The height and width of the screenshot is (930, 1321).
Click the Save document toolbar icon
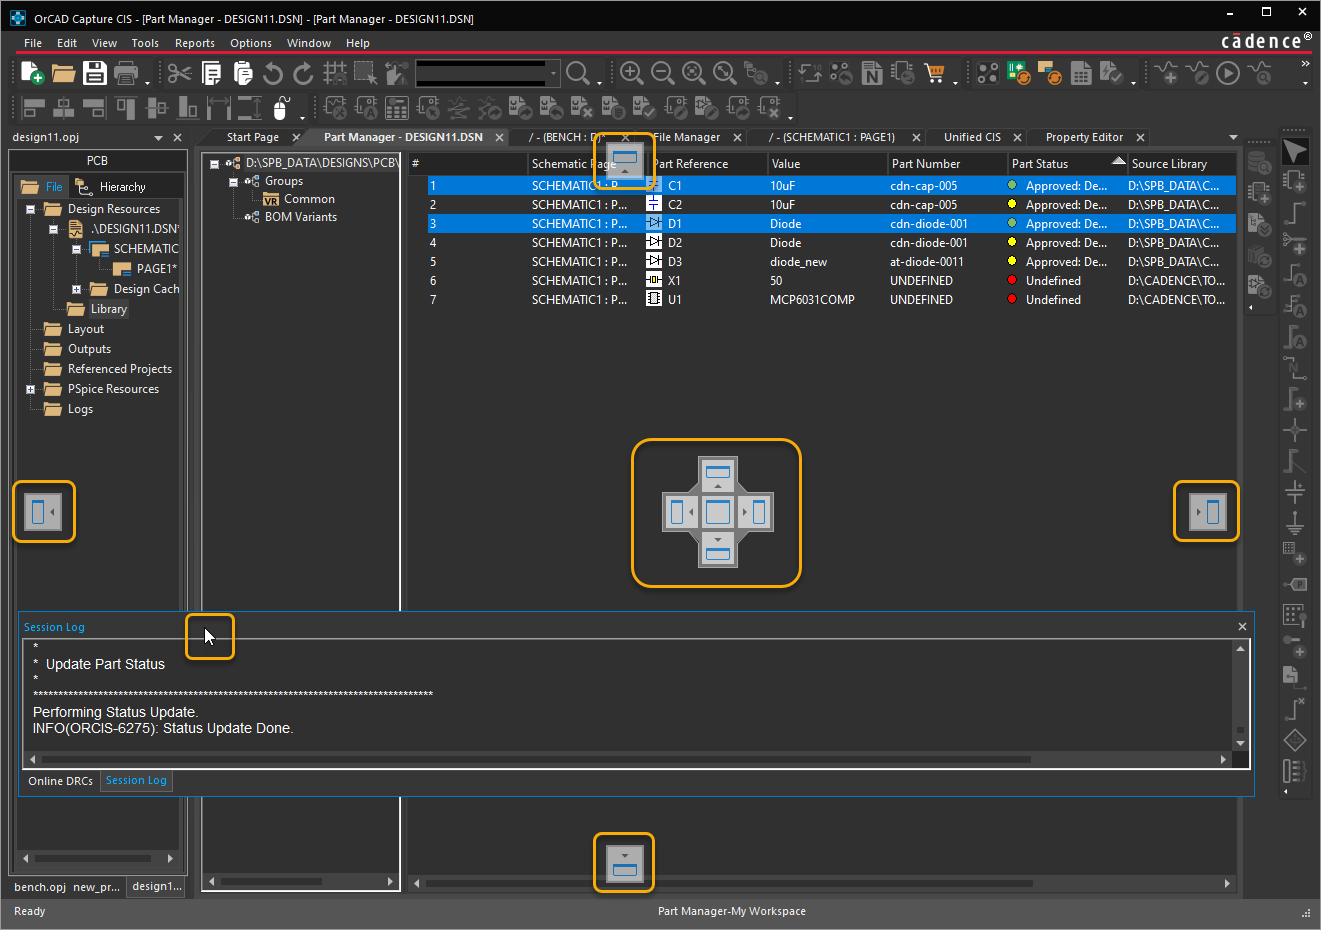tap(94, 73)
